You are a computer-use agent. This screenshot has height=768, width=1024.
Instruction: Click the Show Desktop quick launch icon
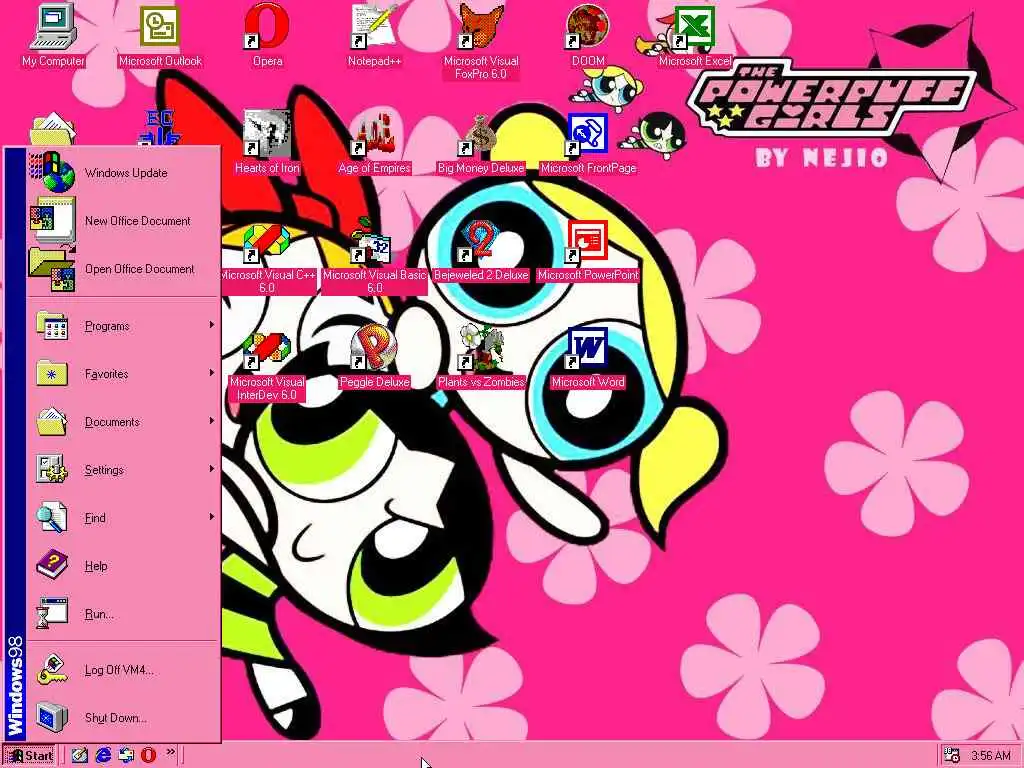(80, 755)
